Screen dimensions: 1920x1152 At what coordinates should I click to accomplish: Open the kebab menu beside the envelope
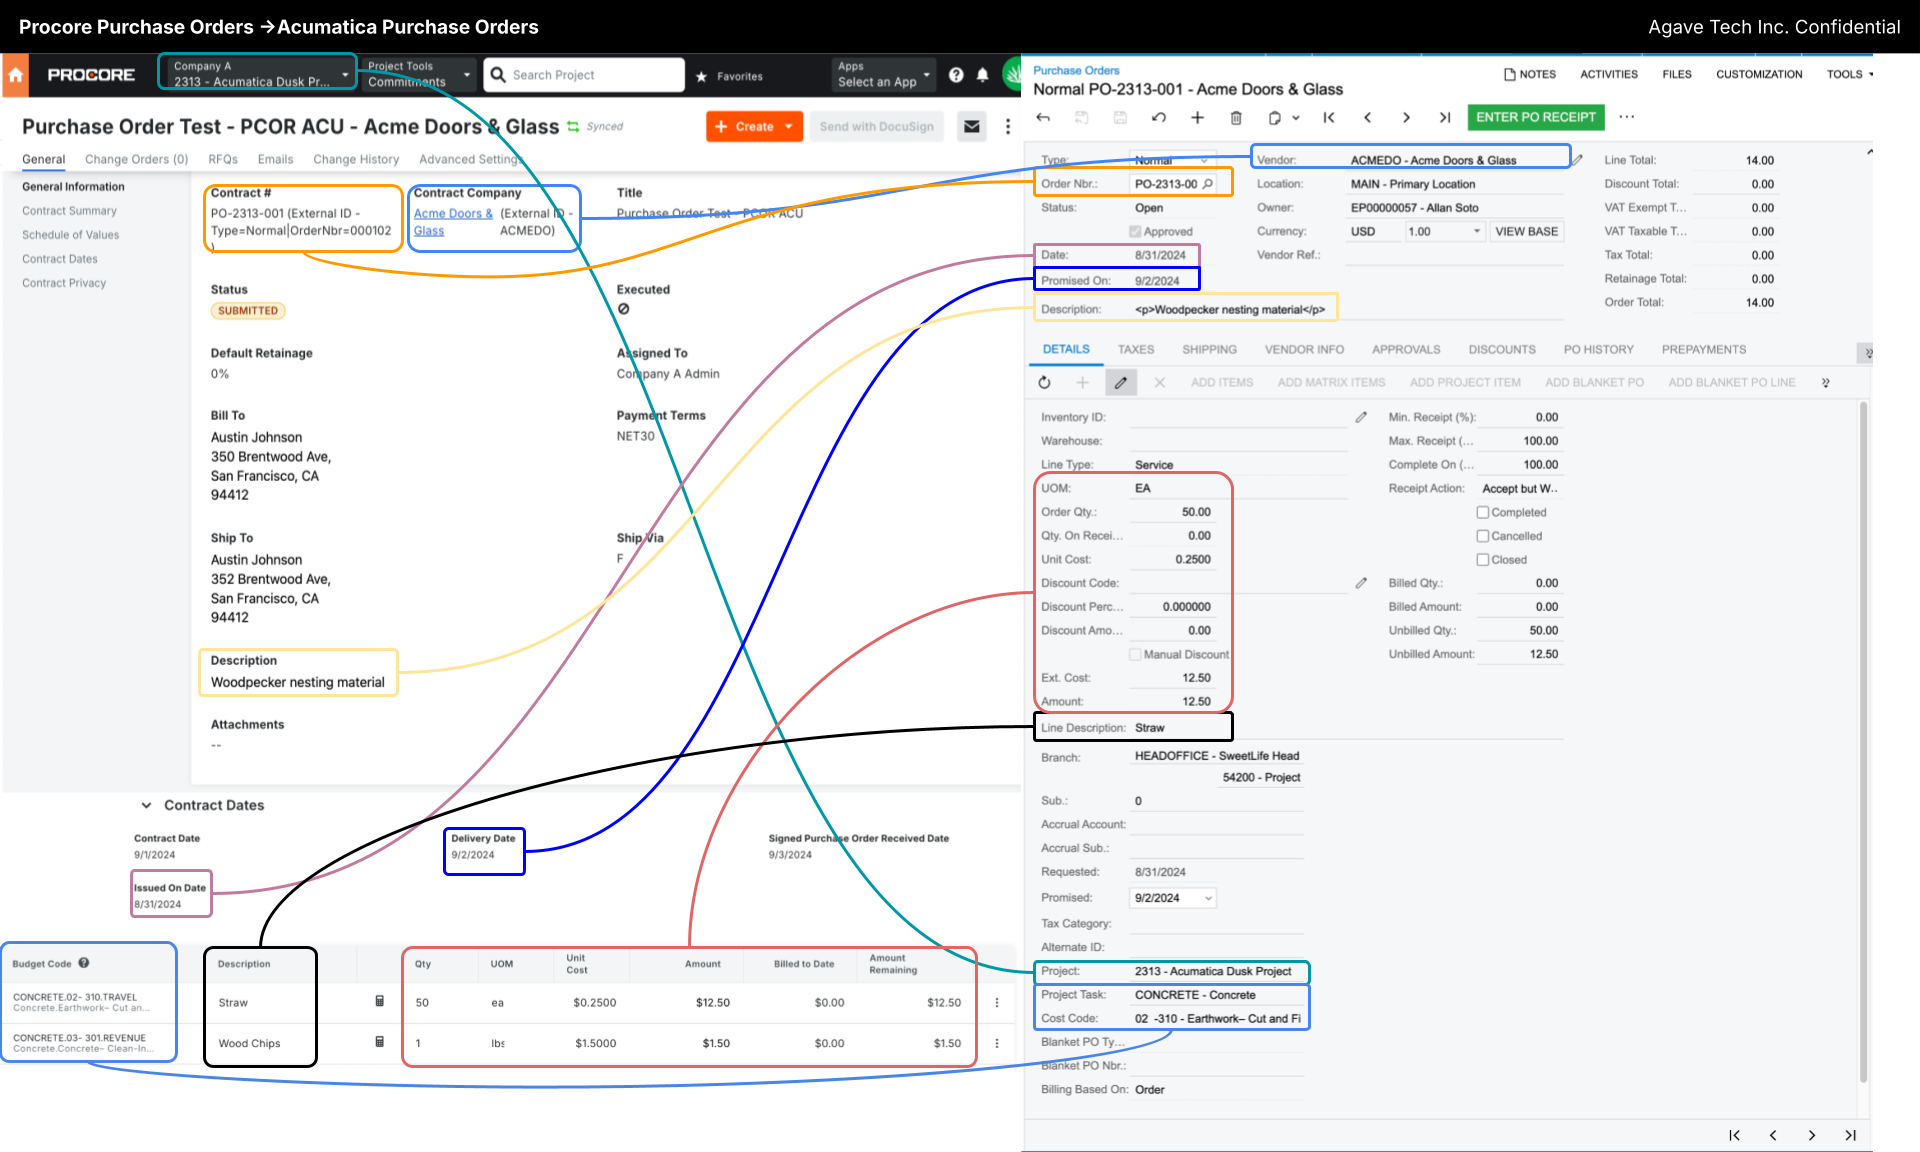pos(1008,127)
